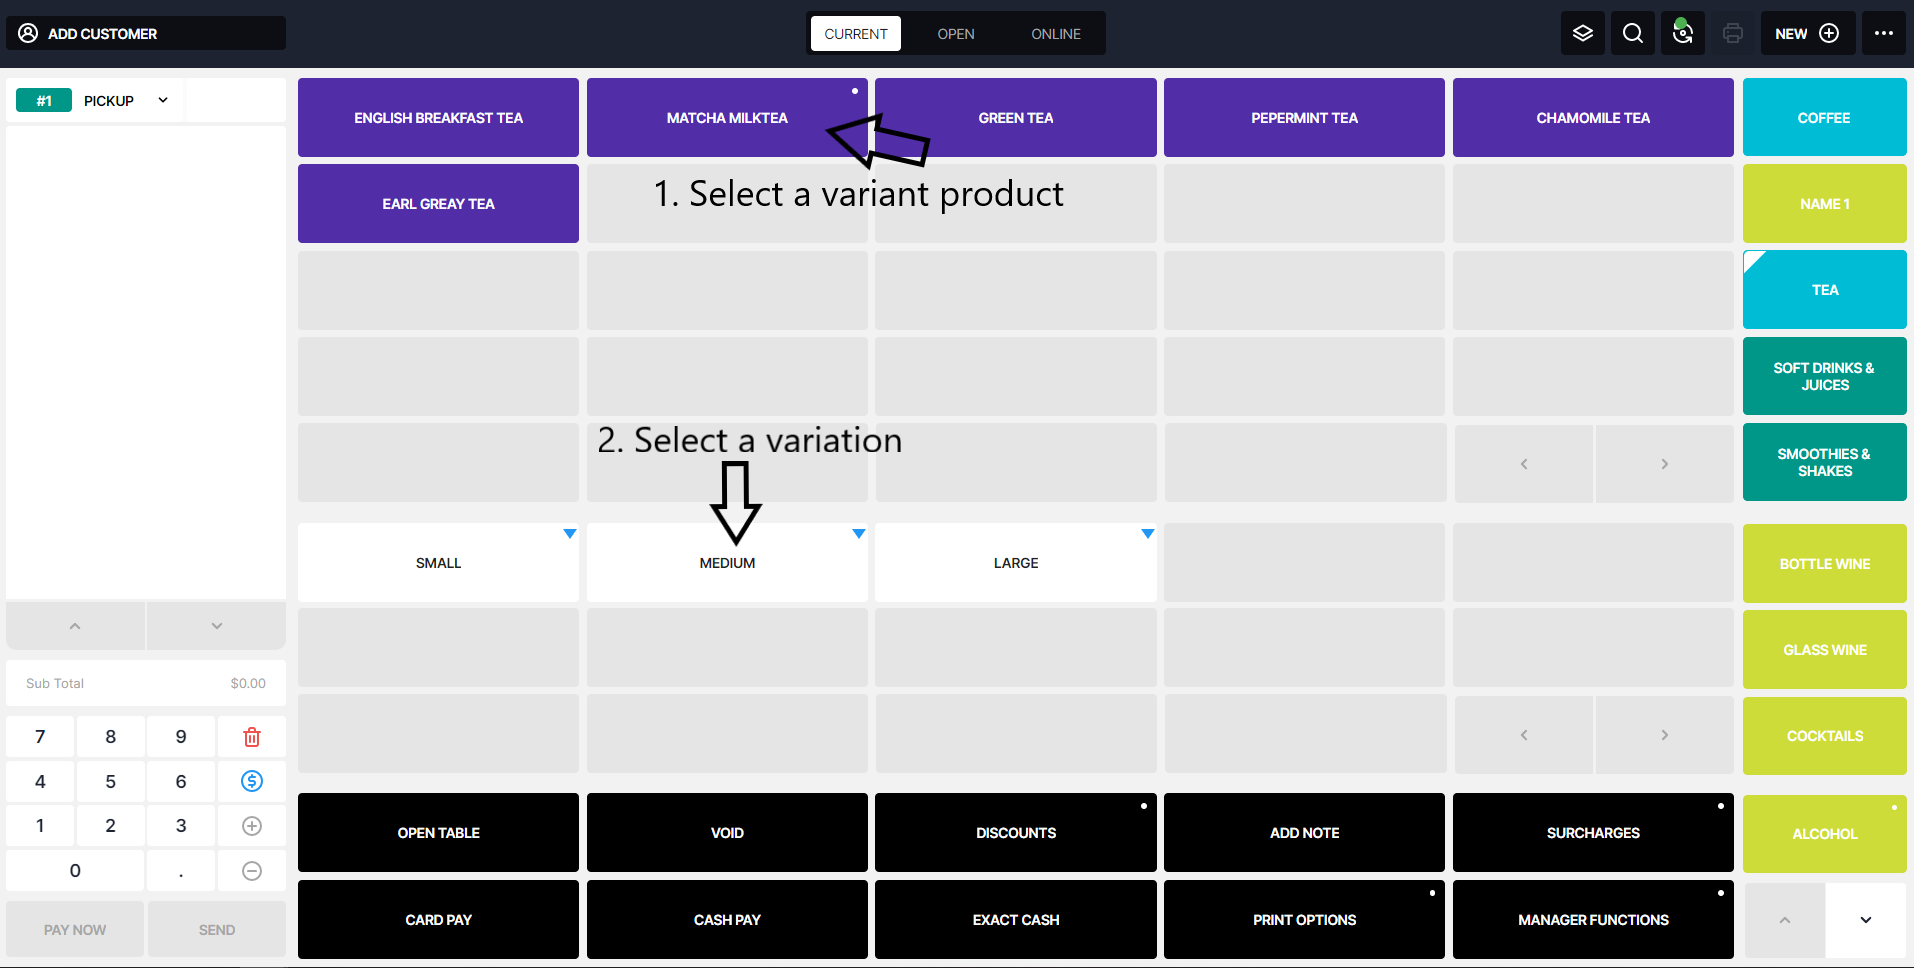Go to next product page arrow

pos(1664,463)
